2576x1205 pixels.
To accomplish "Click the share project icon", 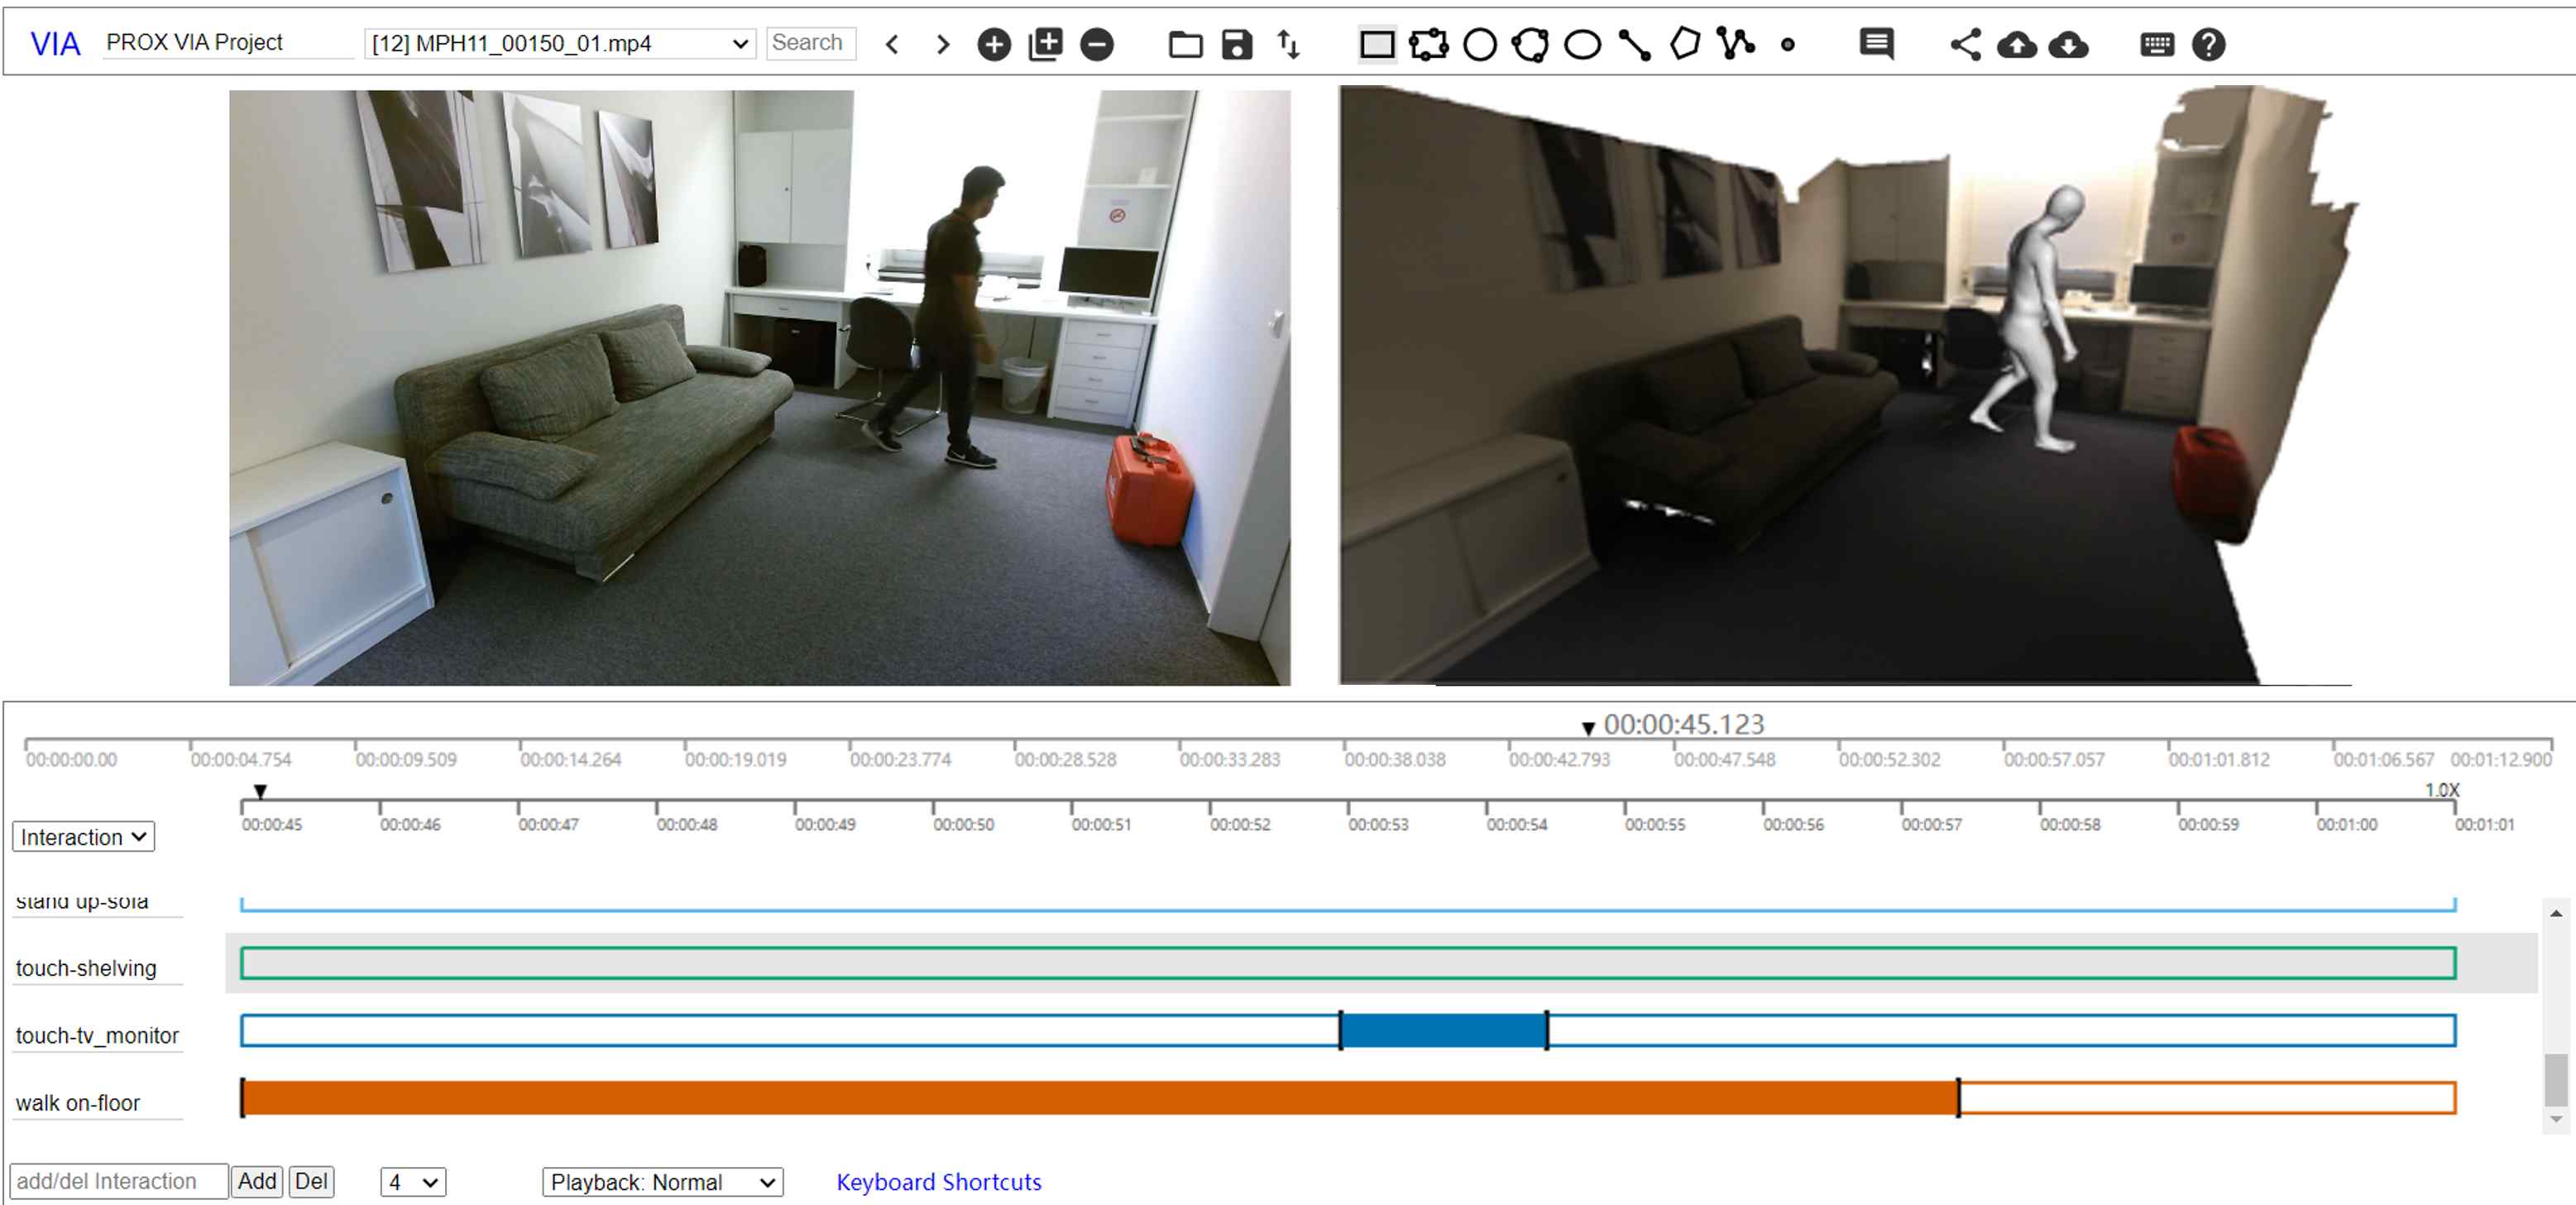I will [x=1965, y=45].
